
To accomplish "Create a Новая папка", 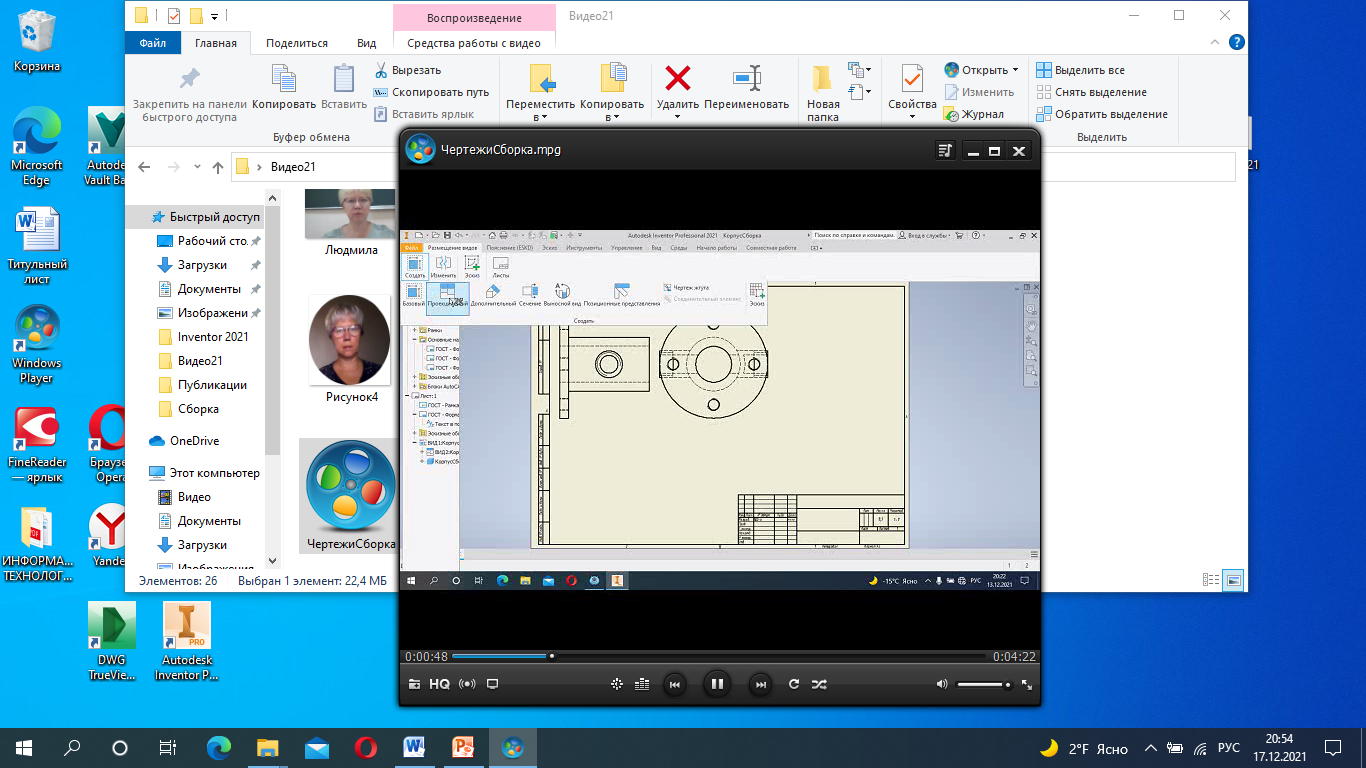I will 823,92.
